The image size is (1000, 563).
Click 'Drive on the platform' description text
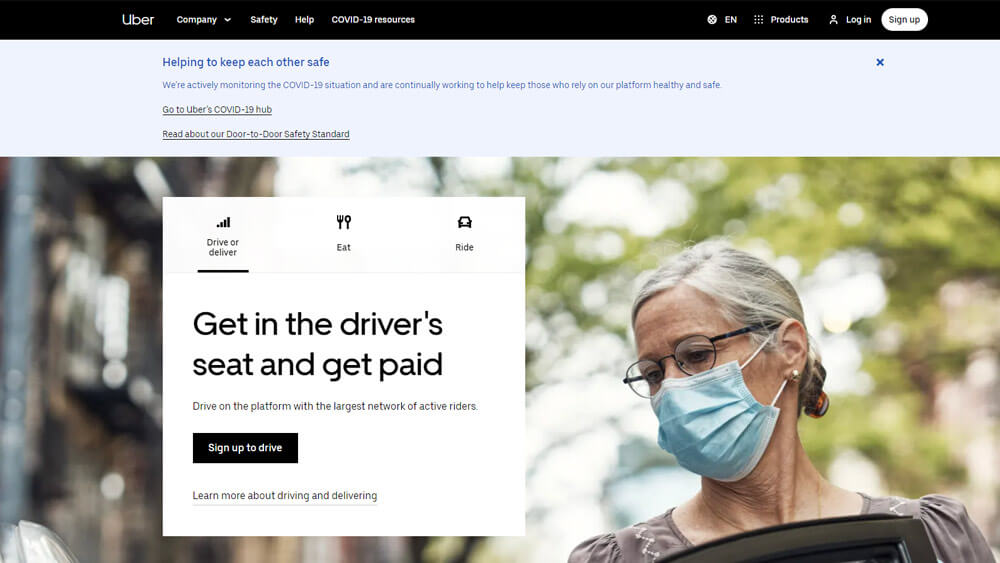[x=335, y=406]
